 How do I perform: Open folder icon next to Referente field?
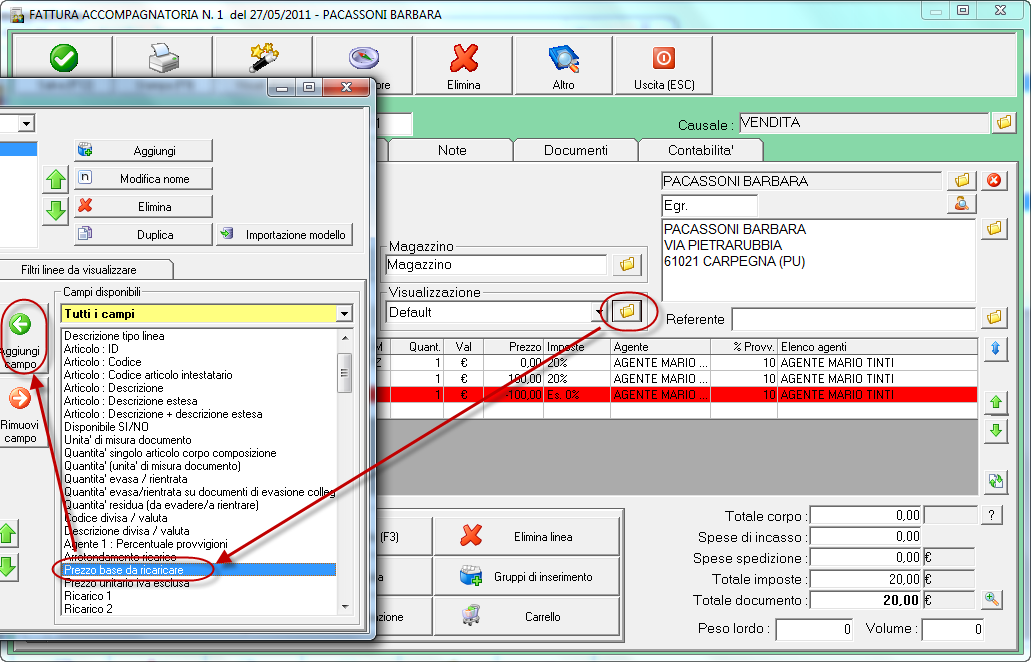coord(994,318)
